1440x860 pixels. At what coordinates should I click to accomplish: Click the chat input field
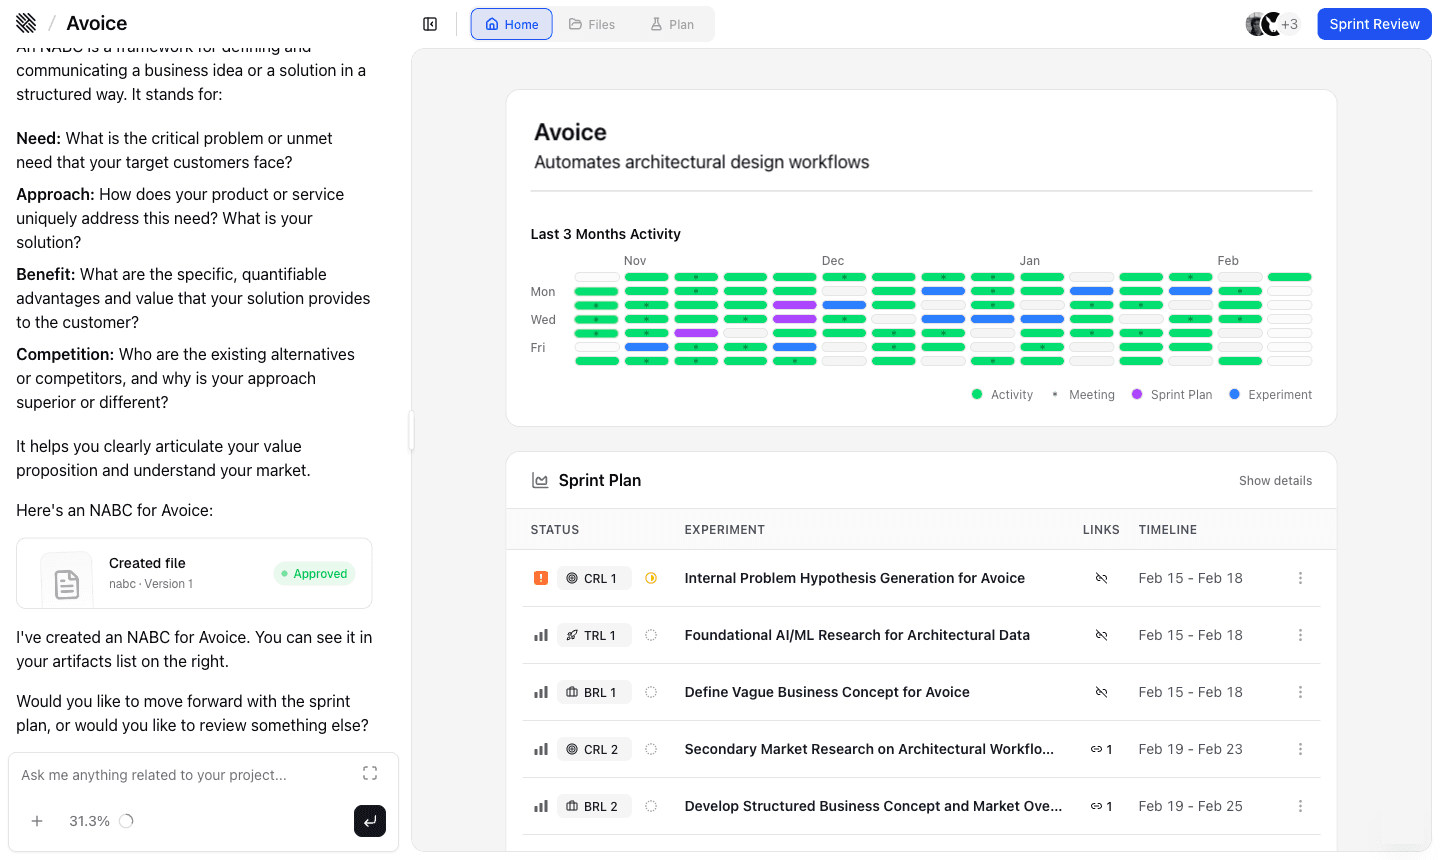[185, 775]
